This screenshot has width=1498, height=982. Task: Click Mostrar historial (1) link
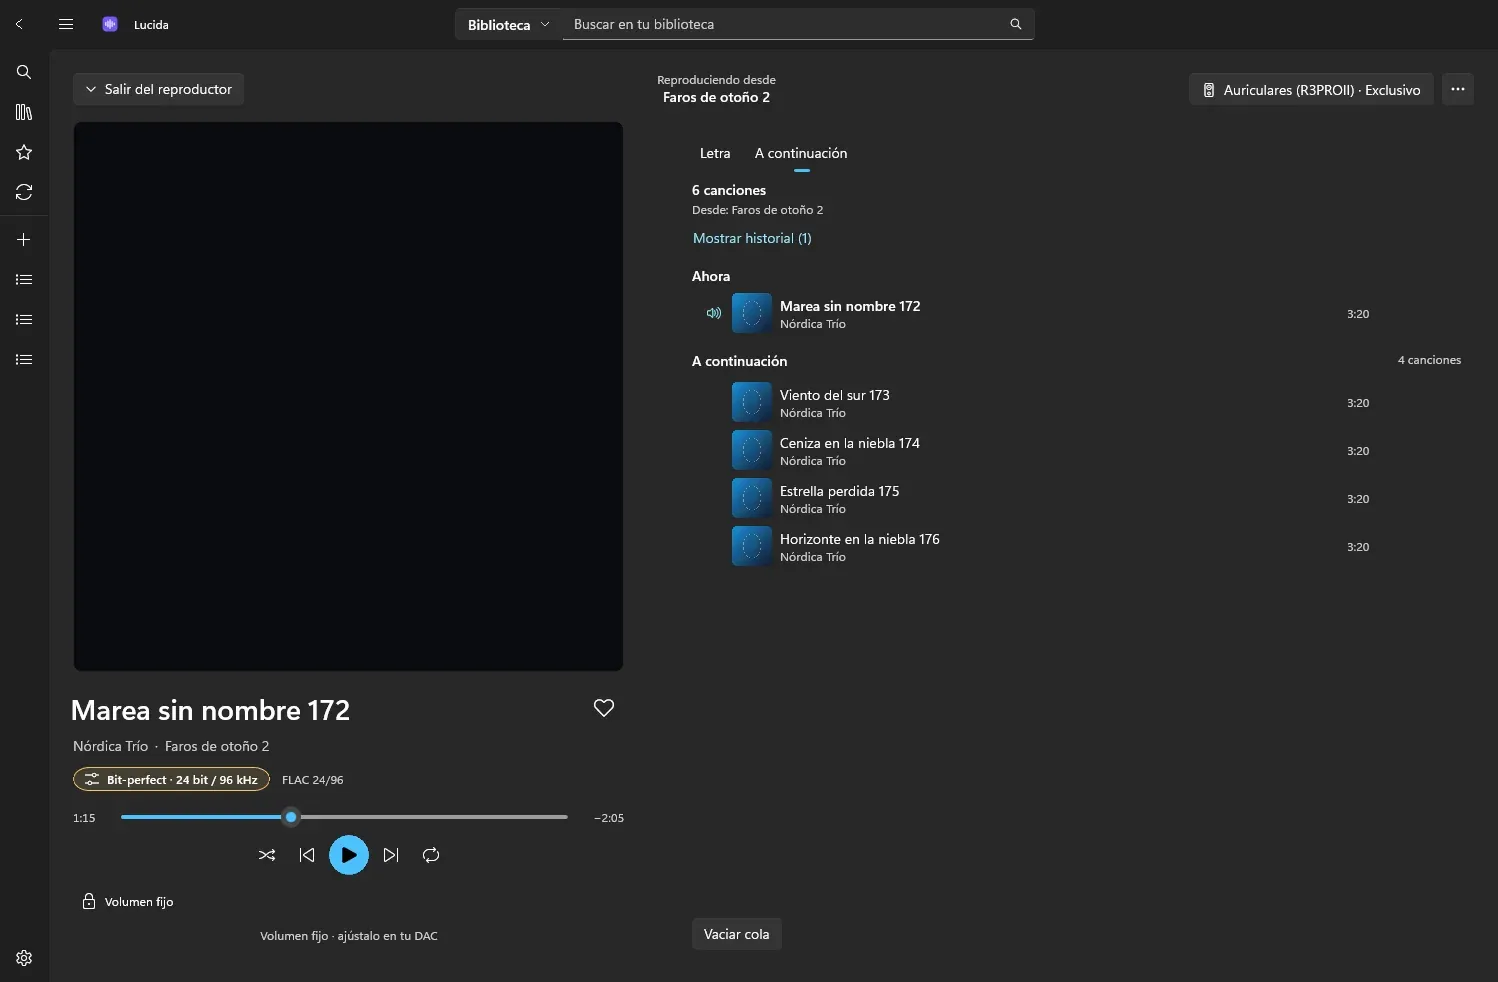tap(752, 238)
